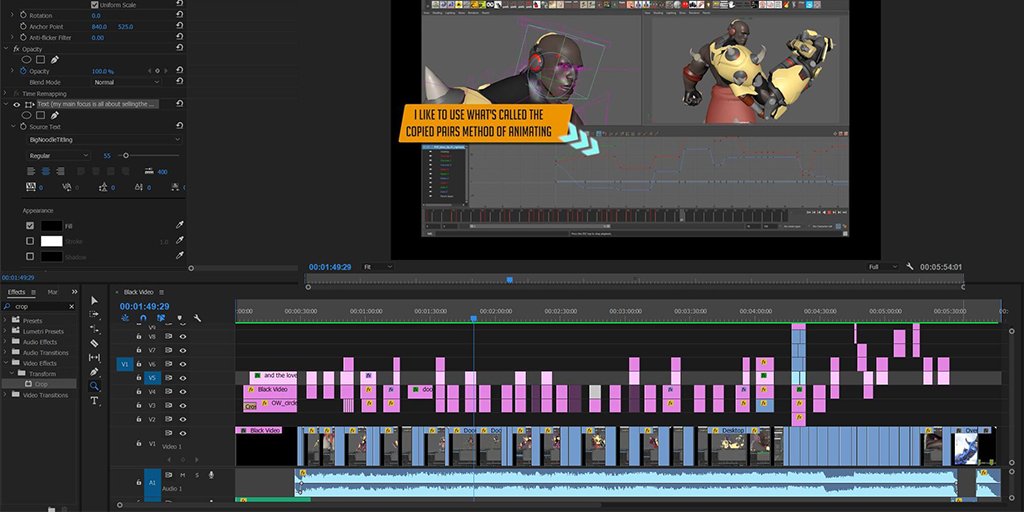Target video track V5
Screen dimensions: 1024x512
pos(152,377)
